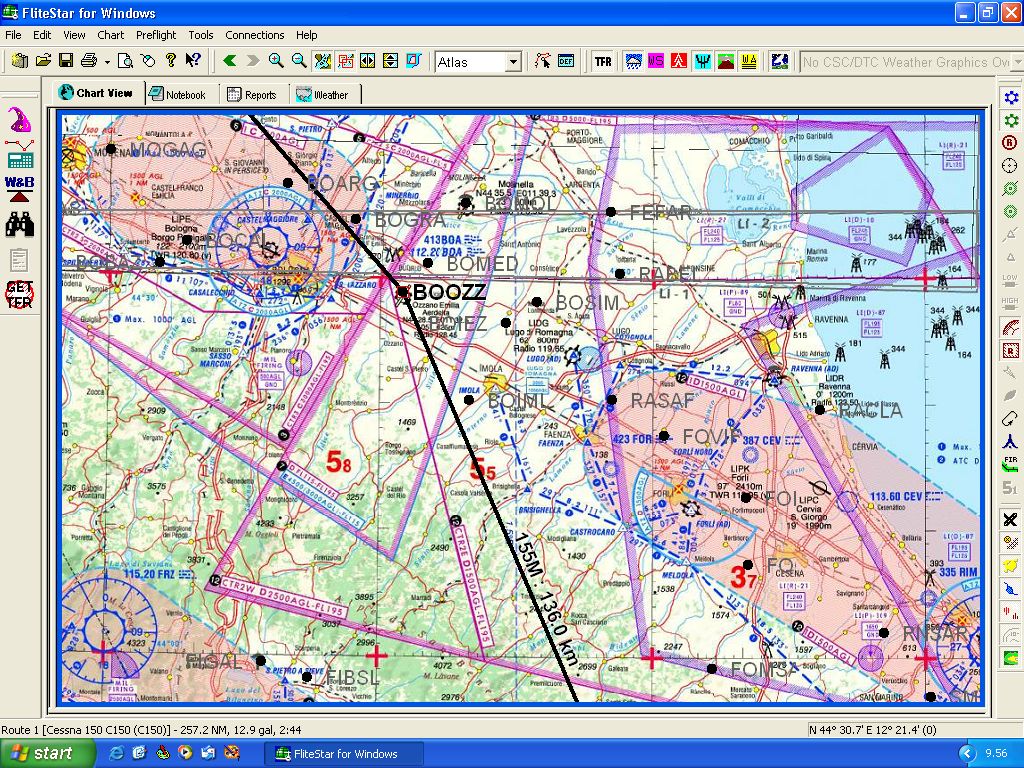
Task: Open the Windows start menu
Action: pyautogui.click(x=46, y=753)
